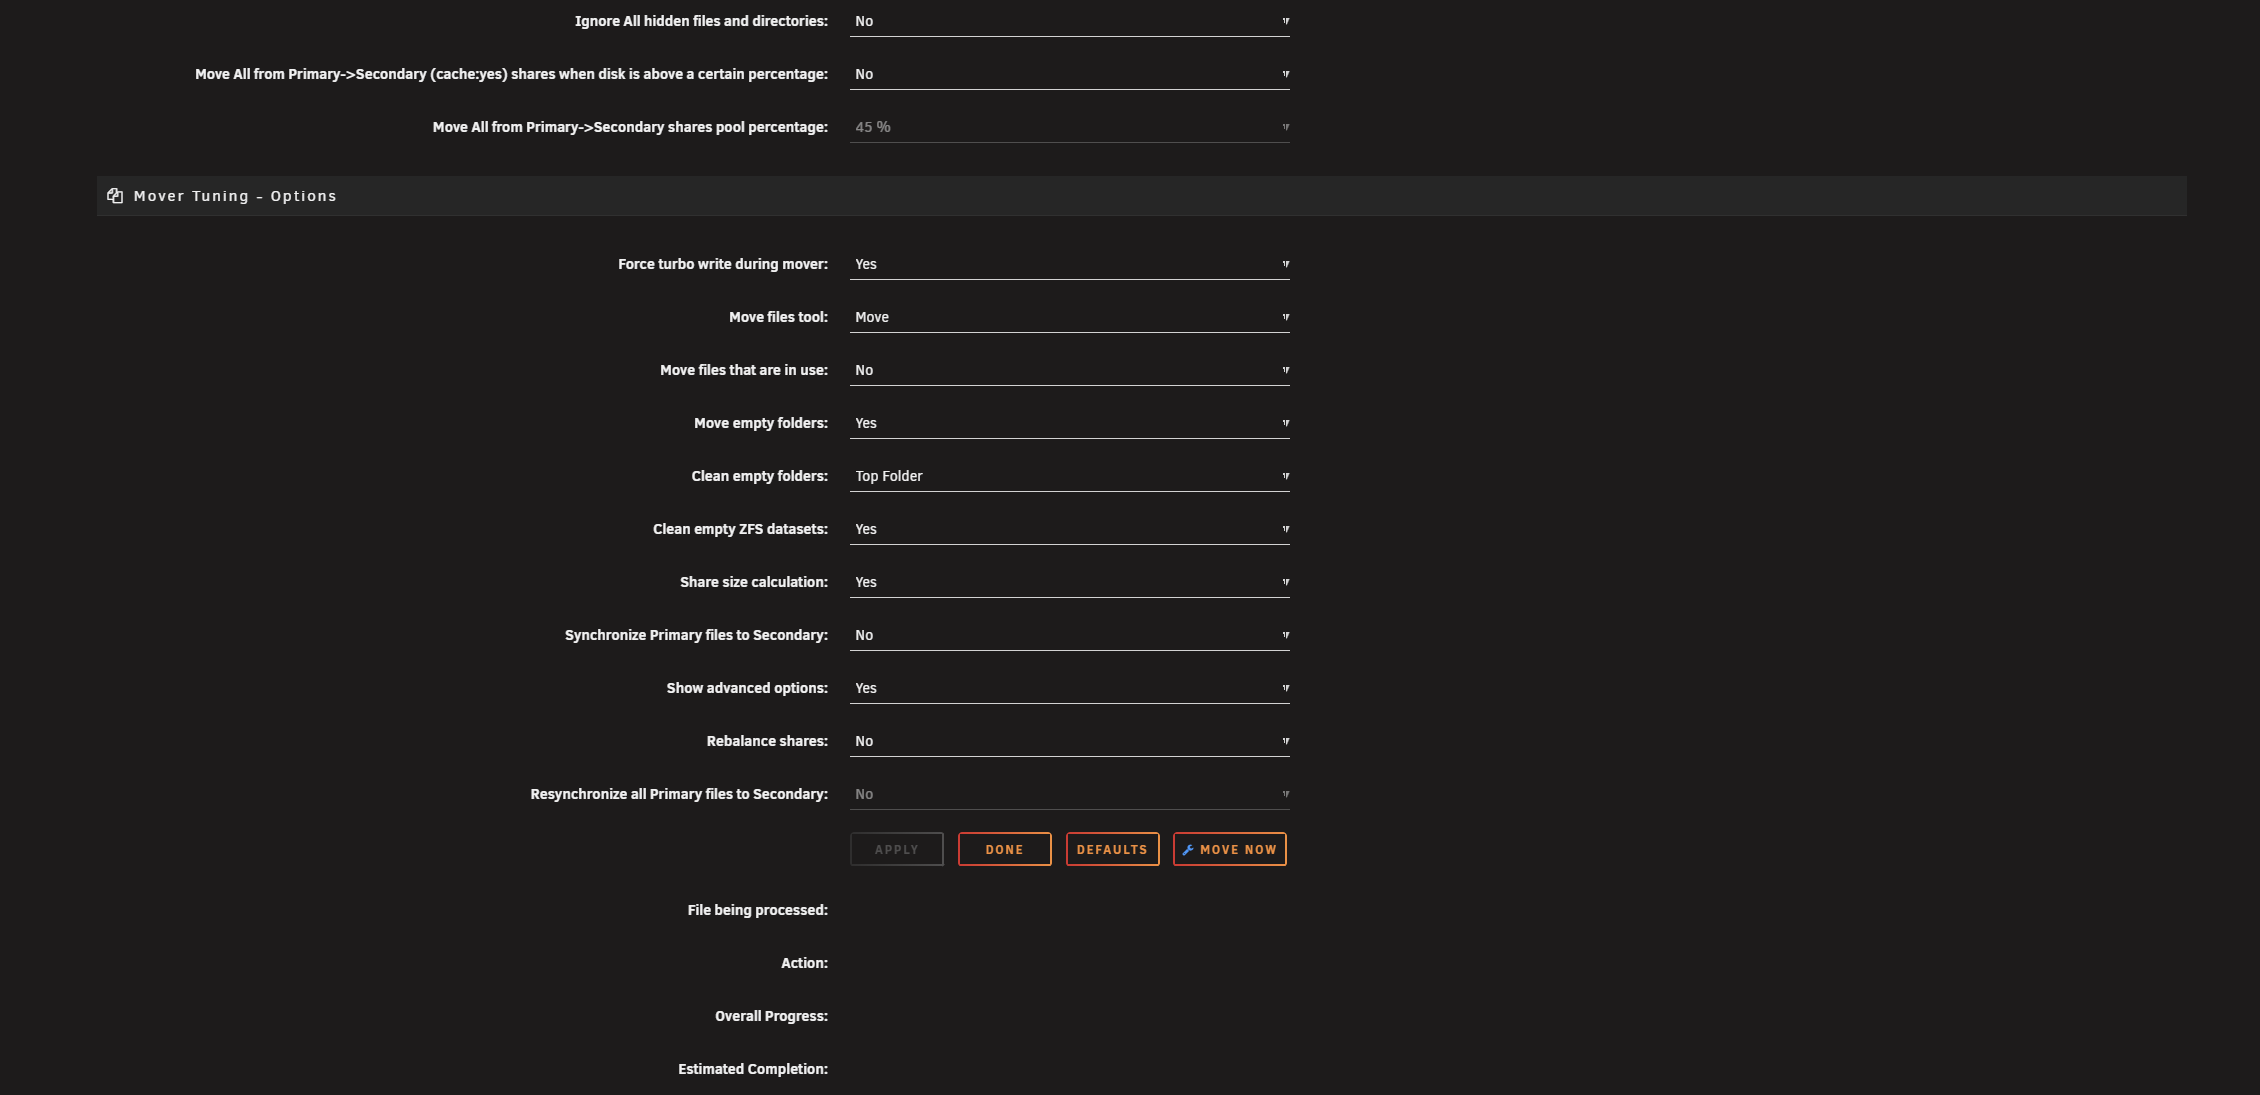This screenshot has height=1095, width=2260.
Task: Open Rebalance shares dropdown
Action: [1069, 741]
